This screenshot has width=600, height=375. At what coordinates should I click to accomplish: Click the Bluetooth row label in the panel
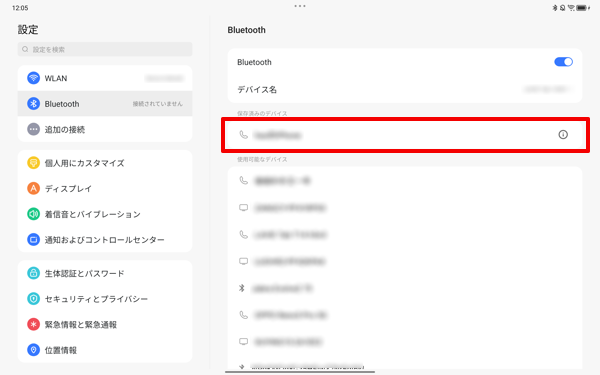coord(254,62)
